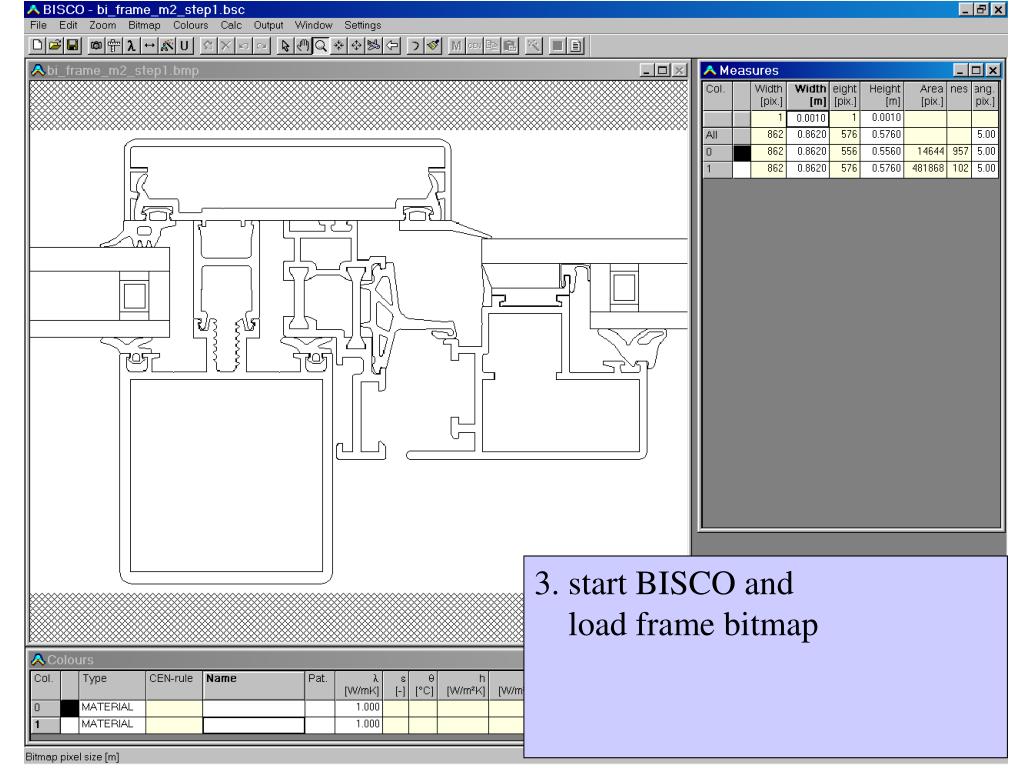Minimize the bi_frame_m2_step1.bmp window

coord(647,70)
